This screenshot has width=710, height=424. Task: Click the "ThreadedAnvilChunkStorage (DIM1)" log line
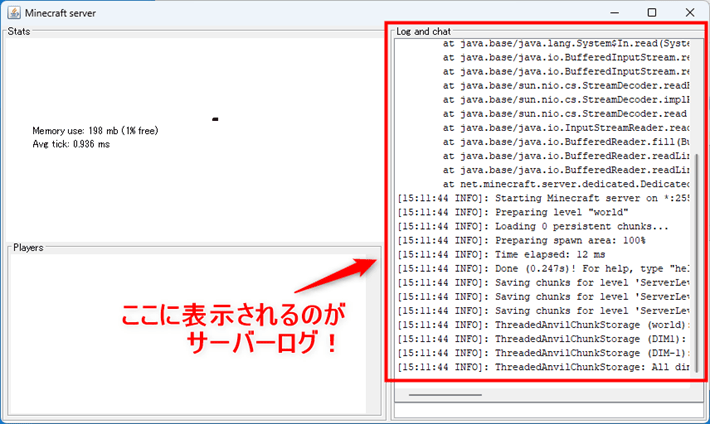pos(543,339)
